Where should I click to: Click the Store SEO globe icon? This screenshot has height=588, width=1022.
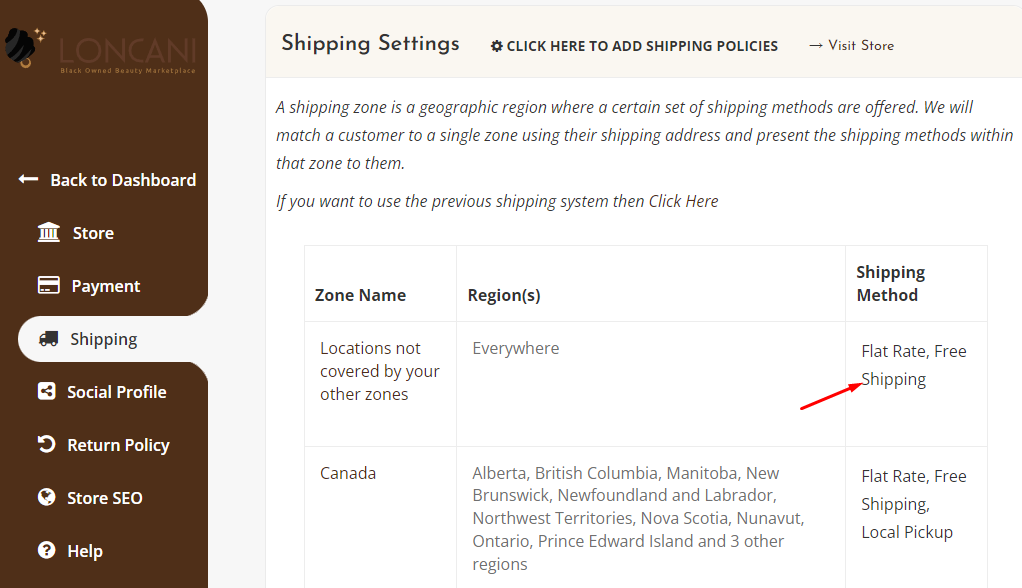pos(46,497)
